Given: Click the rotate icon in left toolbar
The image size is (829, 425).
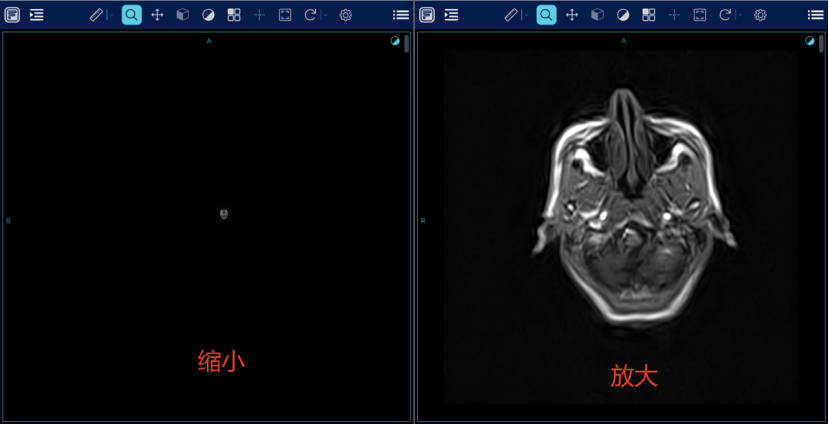Looking at the screenshot, I should pyautogui.click(x=310, y=15).
